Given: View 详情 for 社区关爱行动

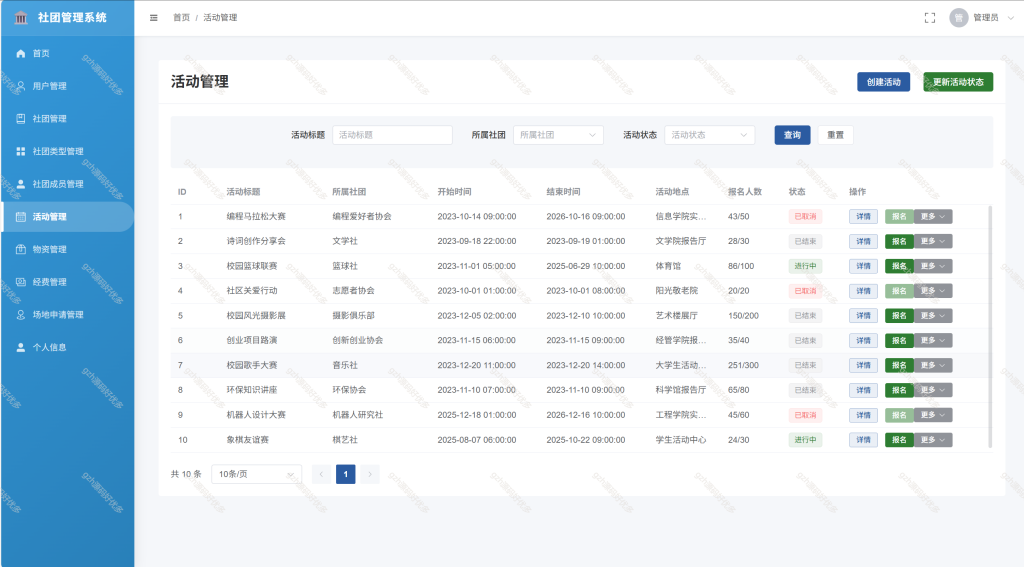Looking at the screenshot, I should (863, 291).
